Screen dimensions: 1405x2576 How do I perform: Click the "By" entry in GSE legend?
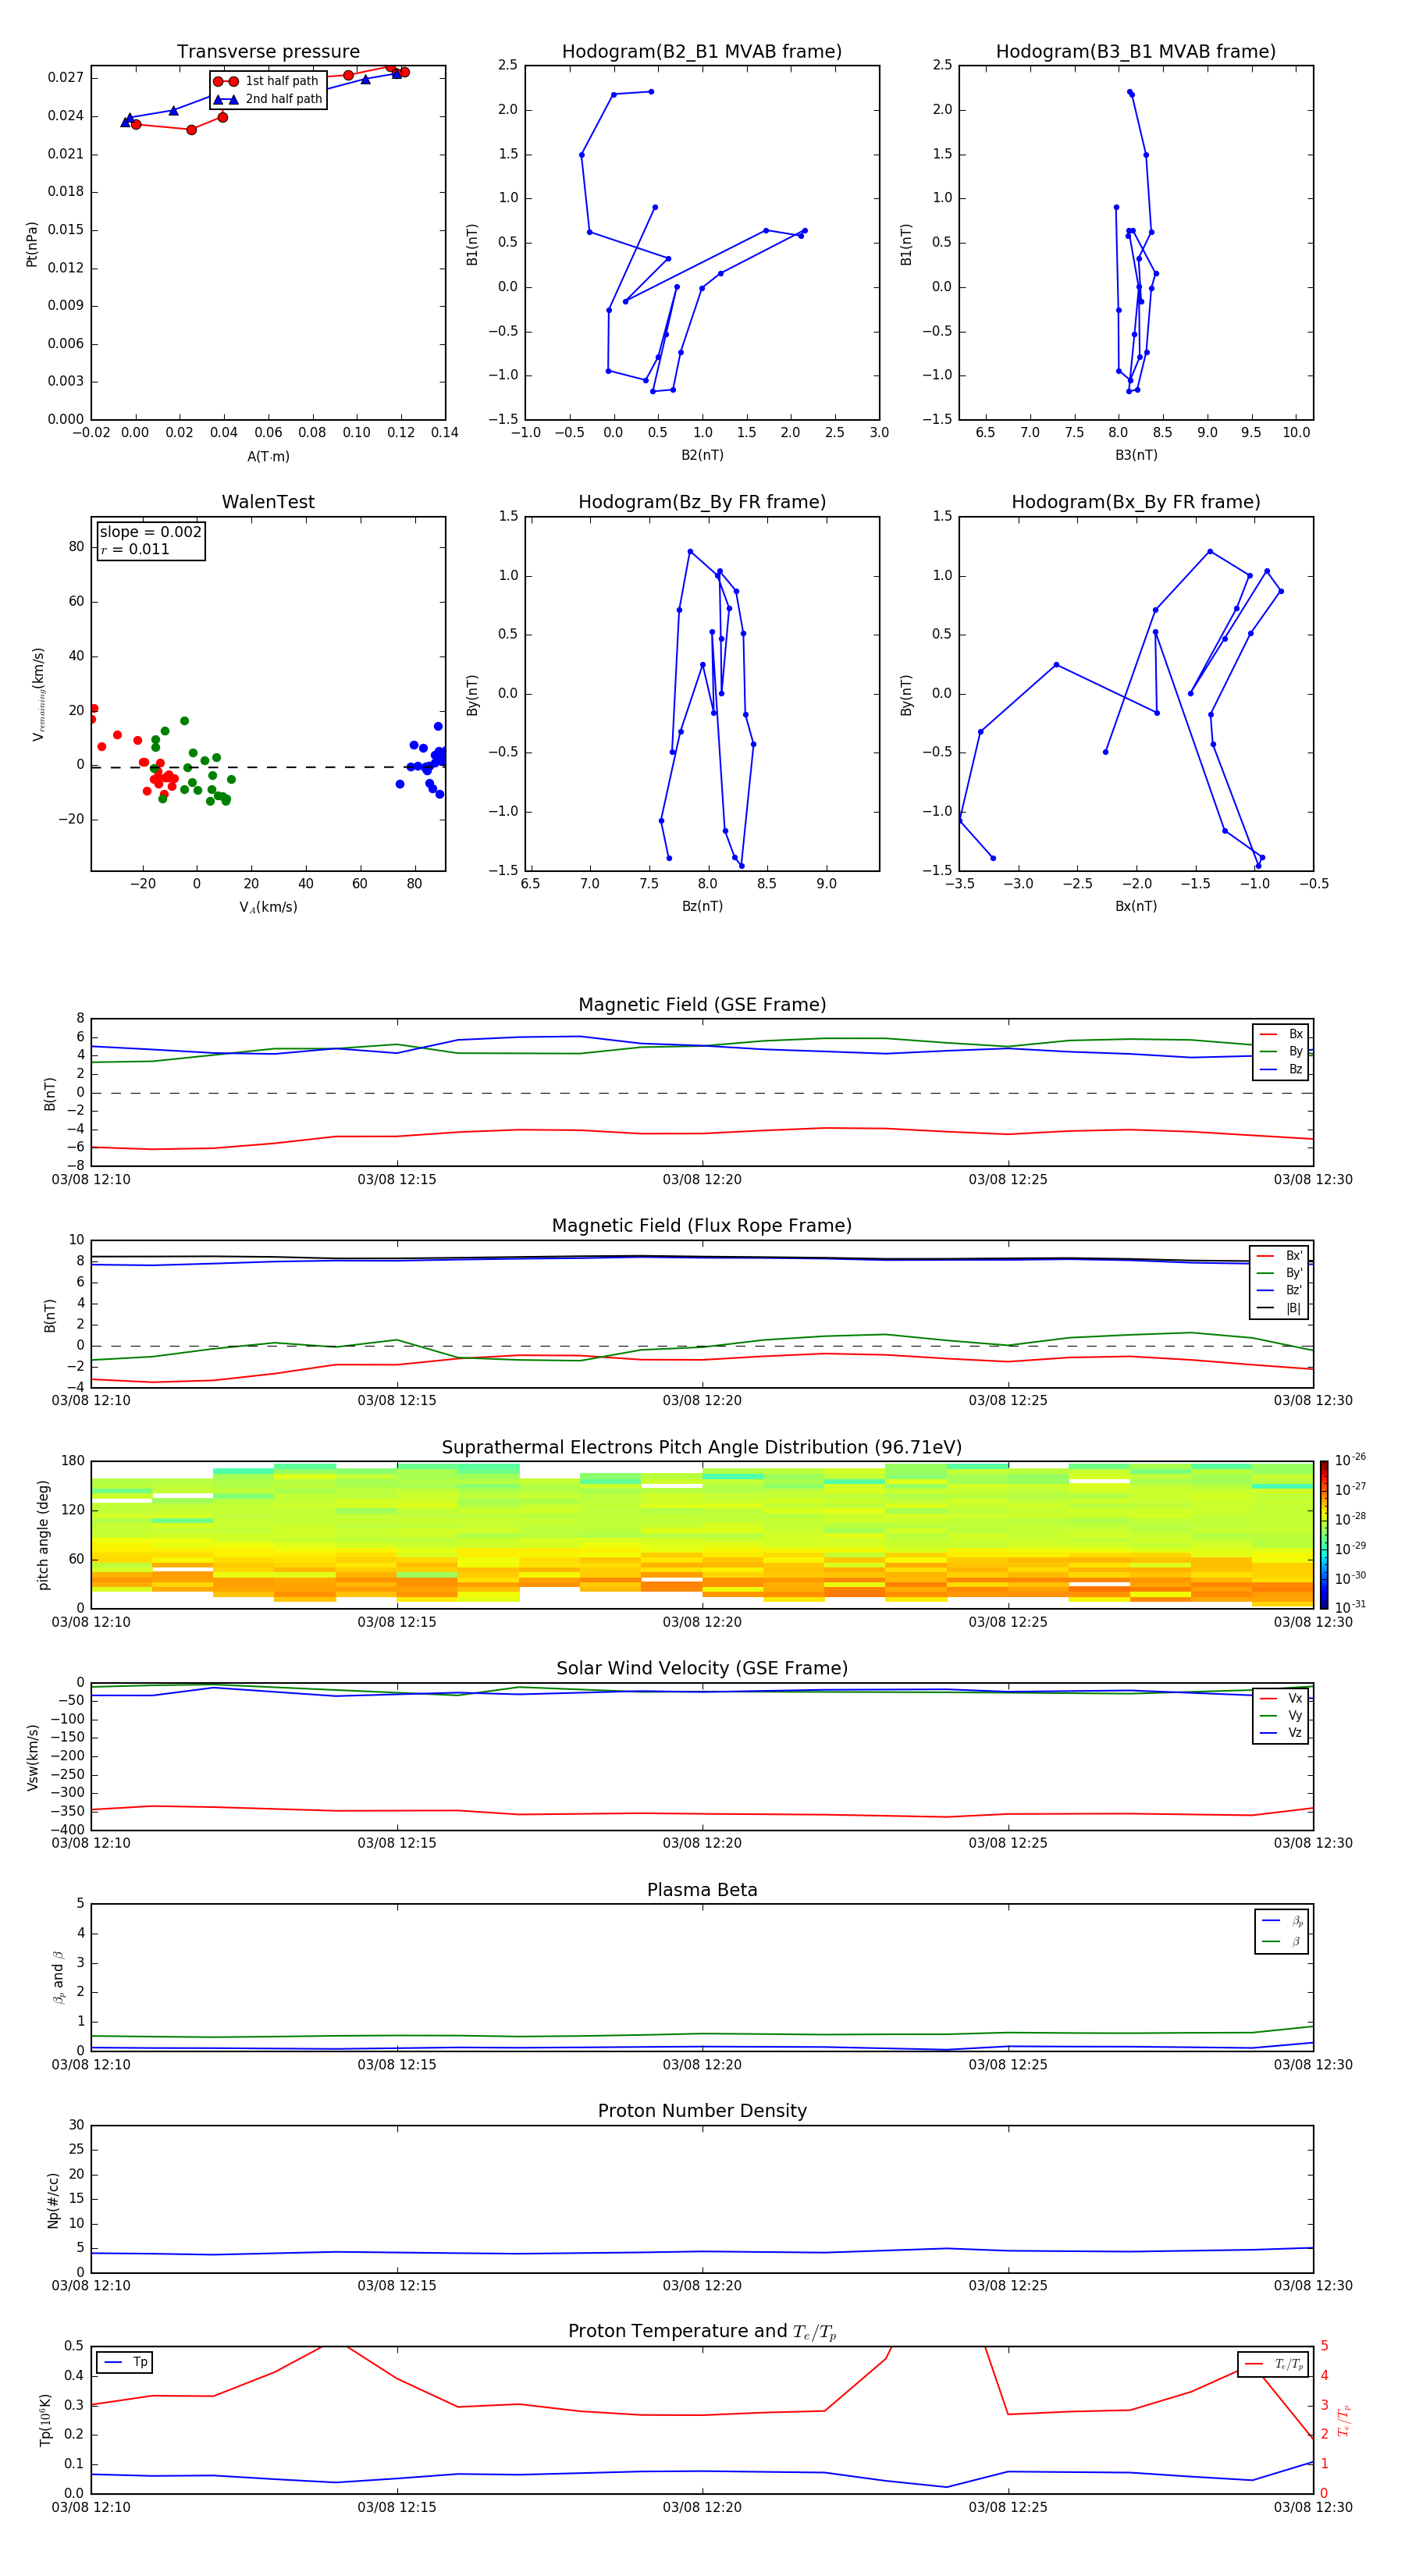(1281, 1051)
